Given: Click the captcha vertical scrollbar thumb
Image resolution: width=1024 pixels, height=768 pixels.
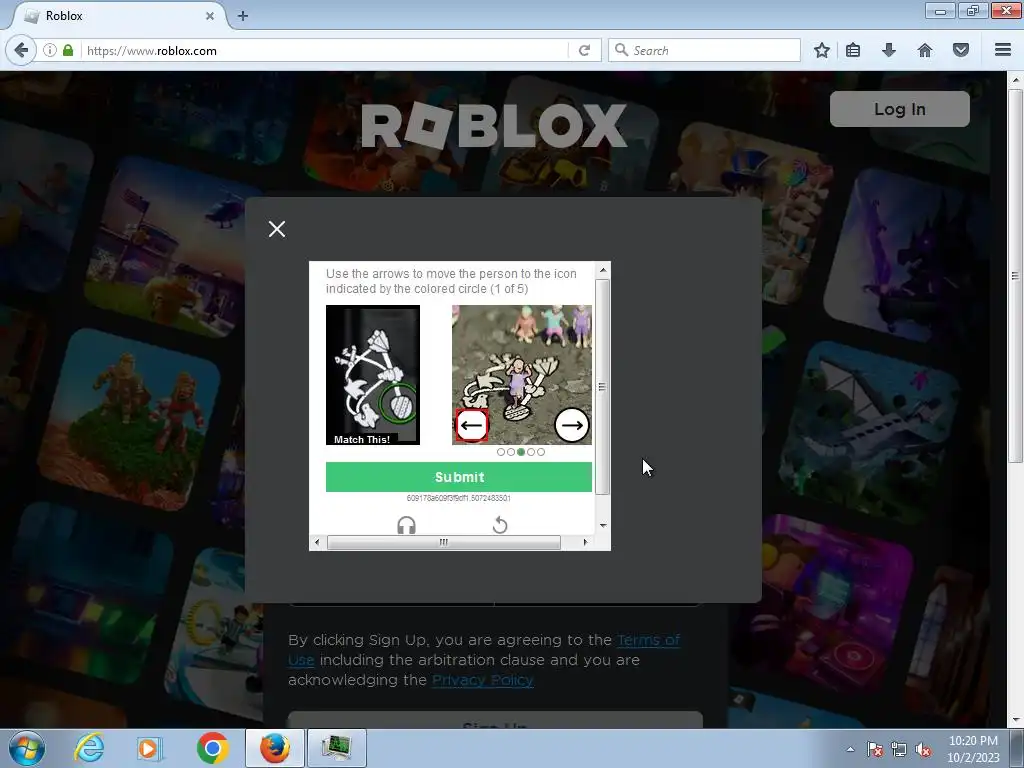Looking at the screenshot, I should click(602, 387).
